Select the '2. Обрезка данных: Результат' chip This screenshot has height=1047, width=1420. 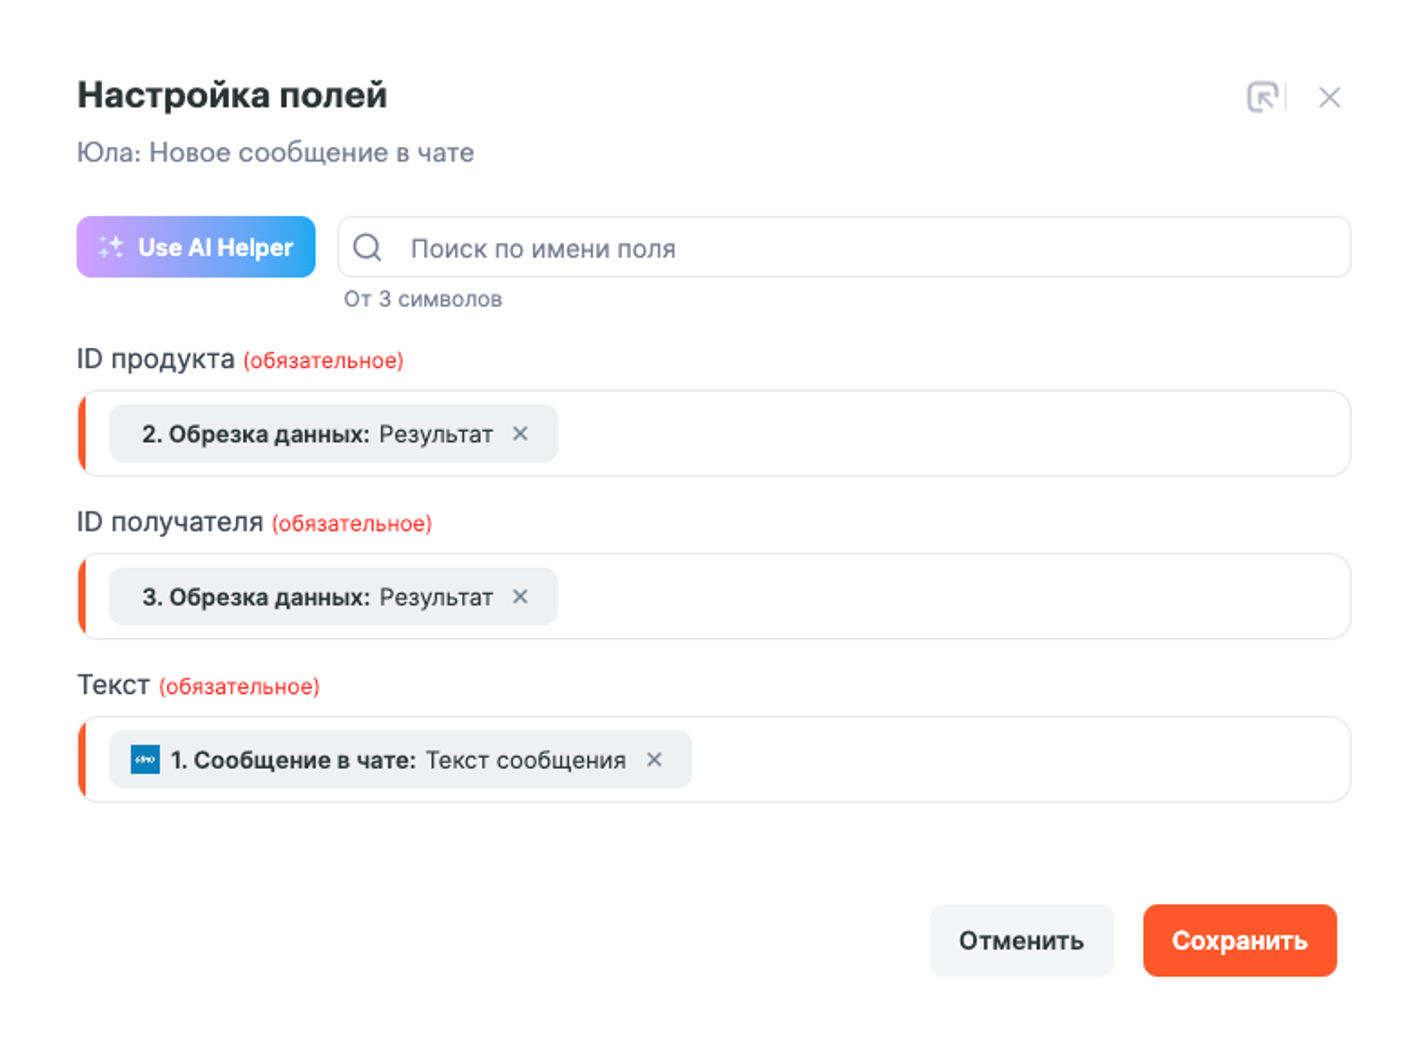pyautogui.click(x=317, y=434)
